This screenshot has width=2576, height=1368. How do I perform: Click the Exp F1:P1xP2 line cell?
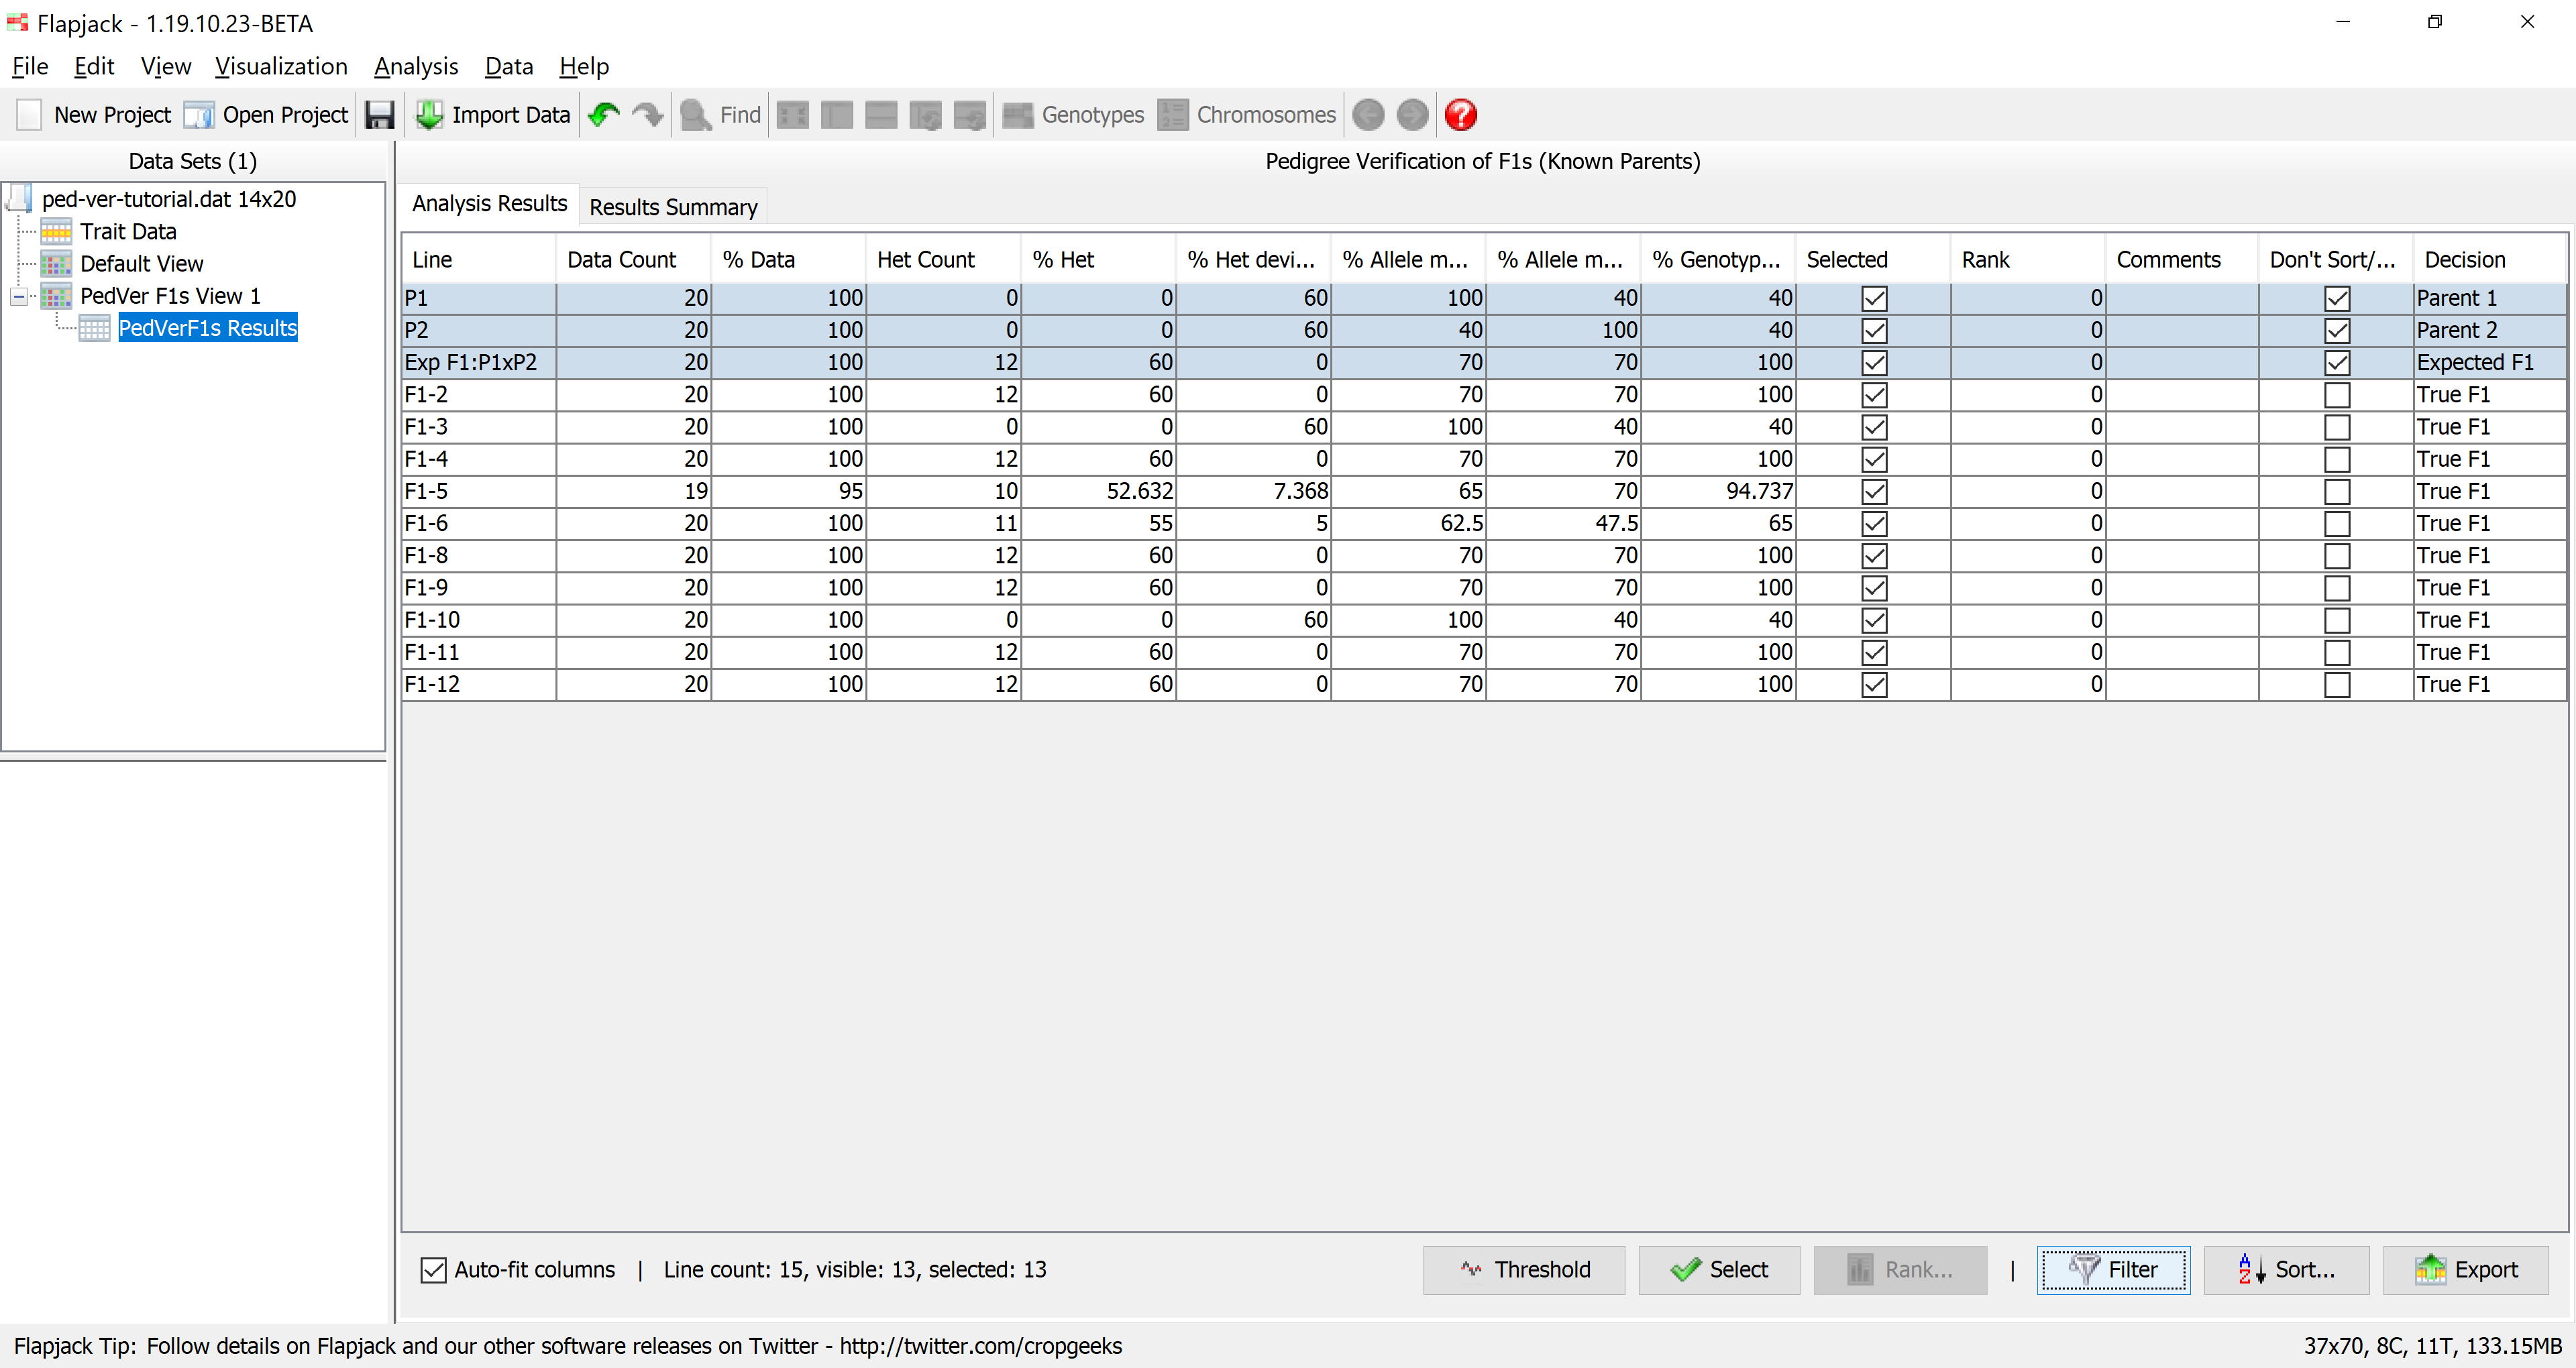479,362
